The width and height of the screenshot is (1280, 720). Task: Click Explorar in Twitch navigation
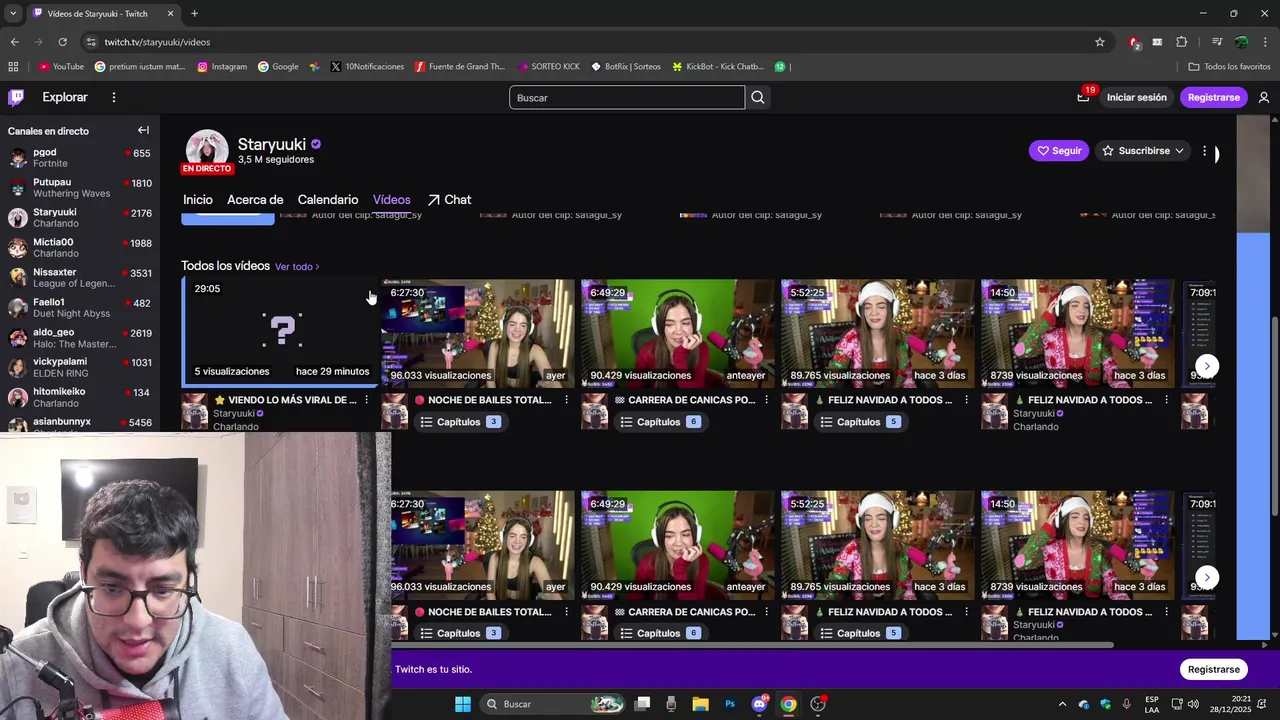[x=65, y=97]
